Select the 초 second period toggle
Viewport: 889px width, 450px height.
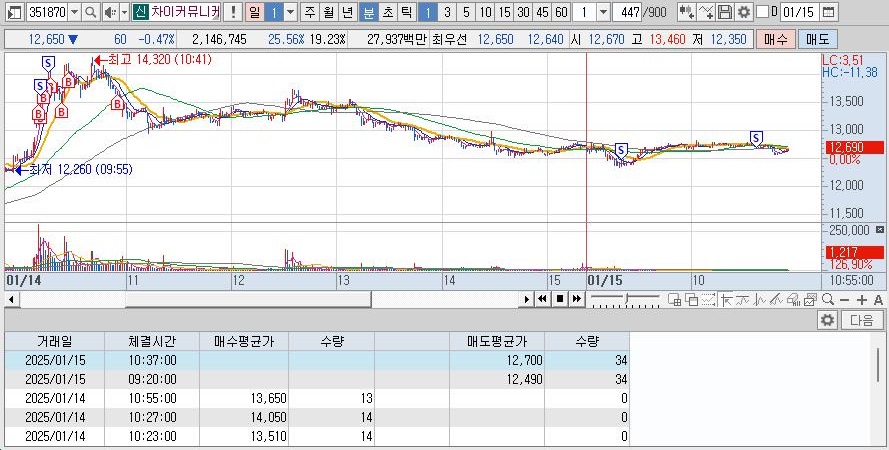click(388, 12)
